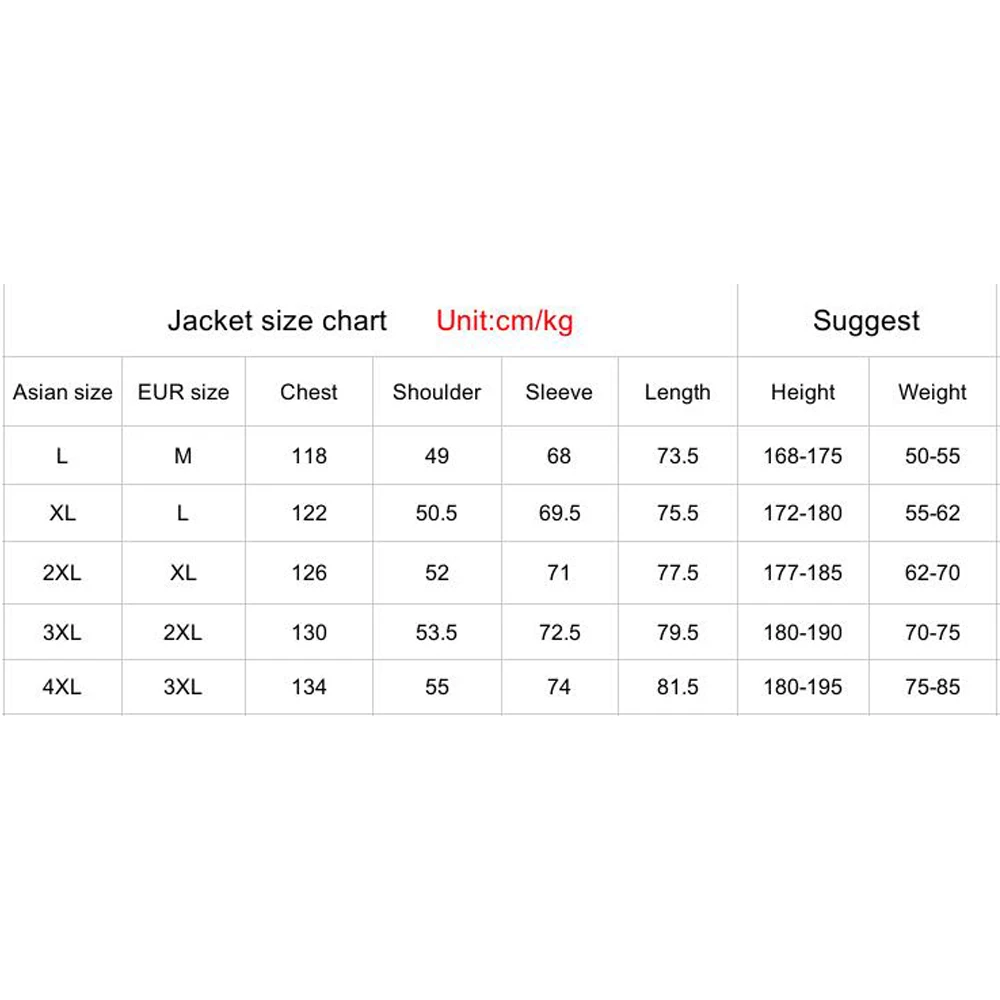1000x1000 pixels.
Task: Click the weight range 55-62
Action: 932,513
